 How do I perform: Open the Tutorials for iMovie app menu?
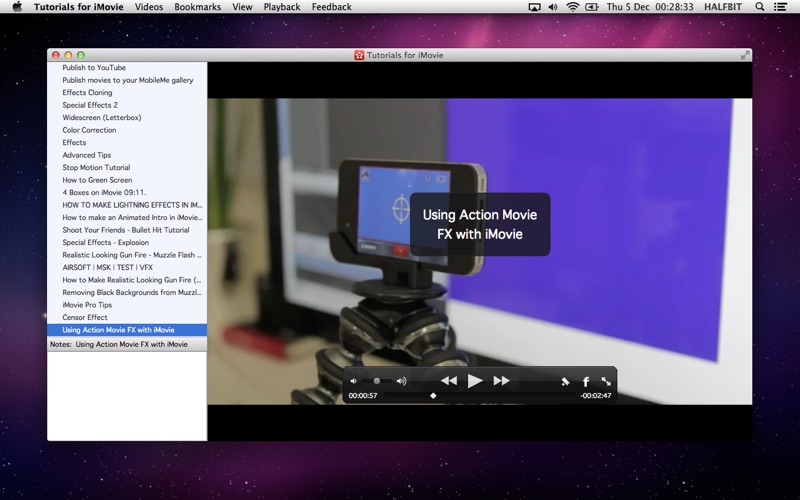point(79,7)
